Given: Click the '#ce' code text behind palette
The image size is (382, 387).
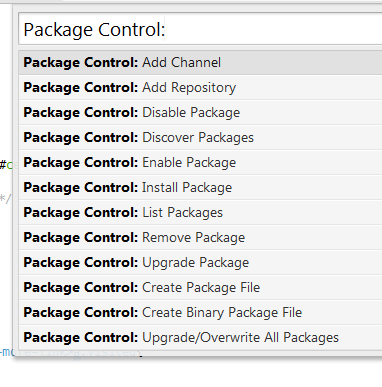Looking at the screenshot, I should point(6,165).
